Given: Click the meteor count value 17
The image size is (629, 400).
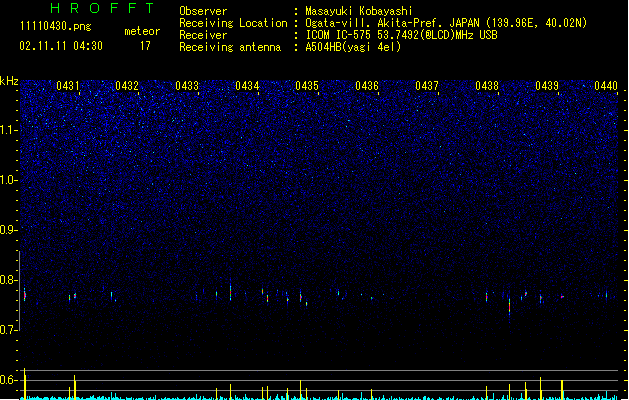Looking at the screenshot, I should pos(145,46).
